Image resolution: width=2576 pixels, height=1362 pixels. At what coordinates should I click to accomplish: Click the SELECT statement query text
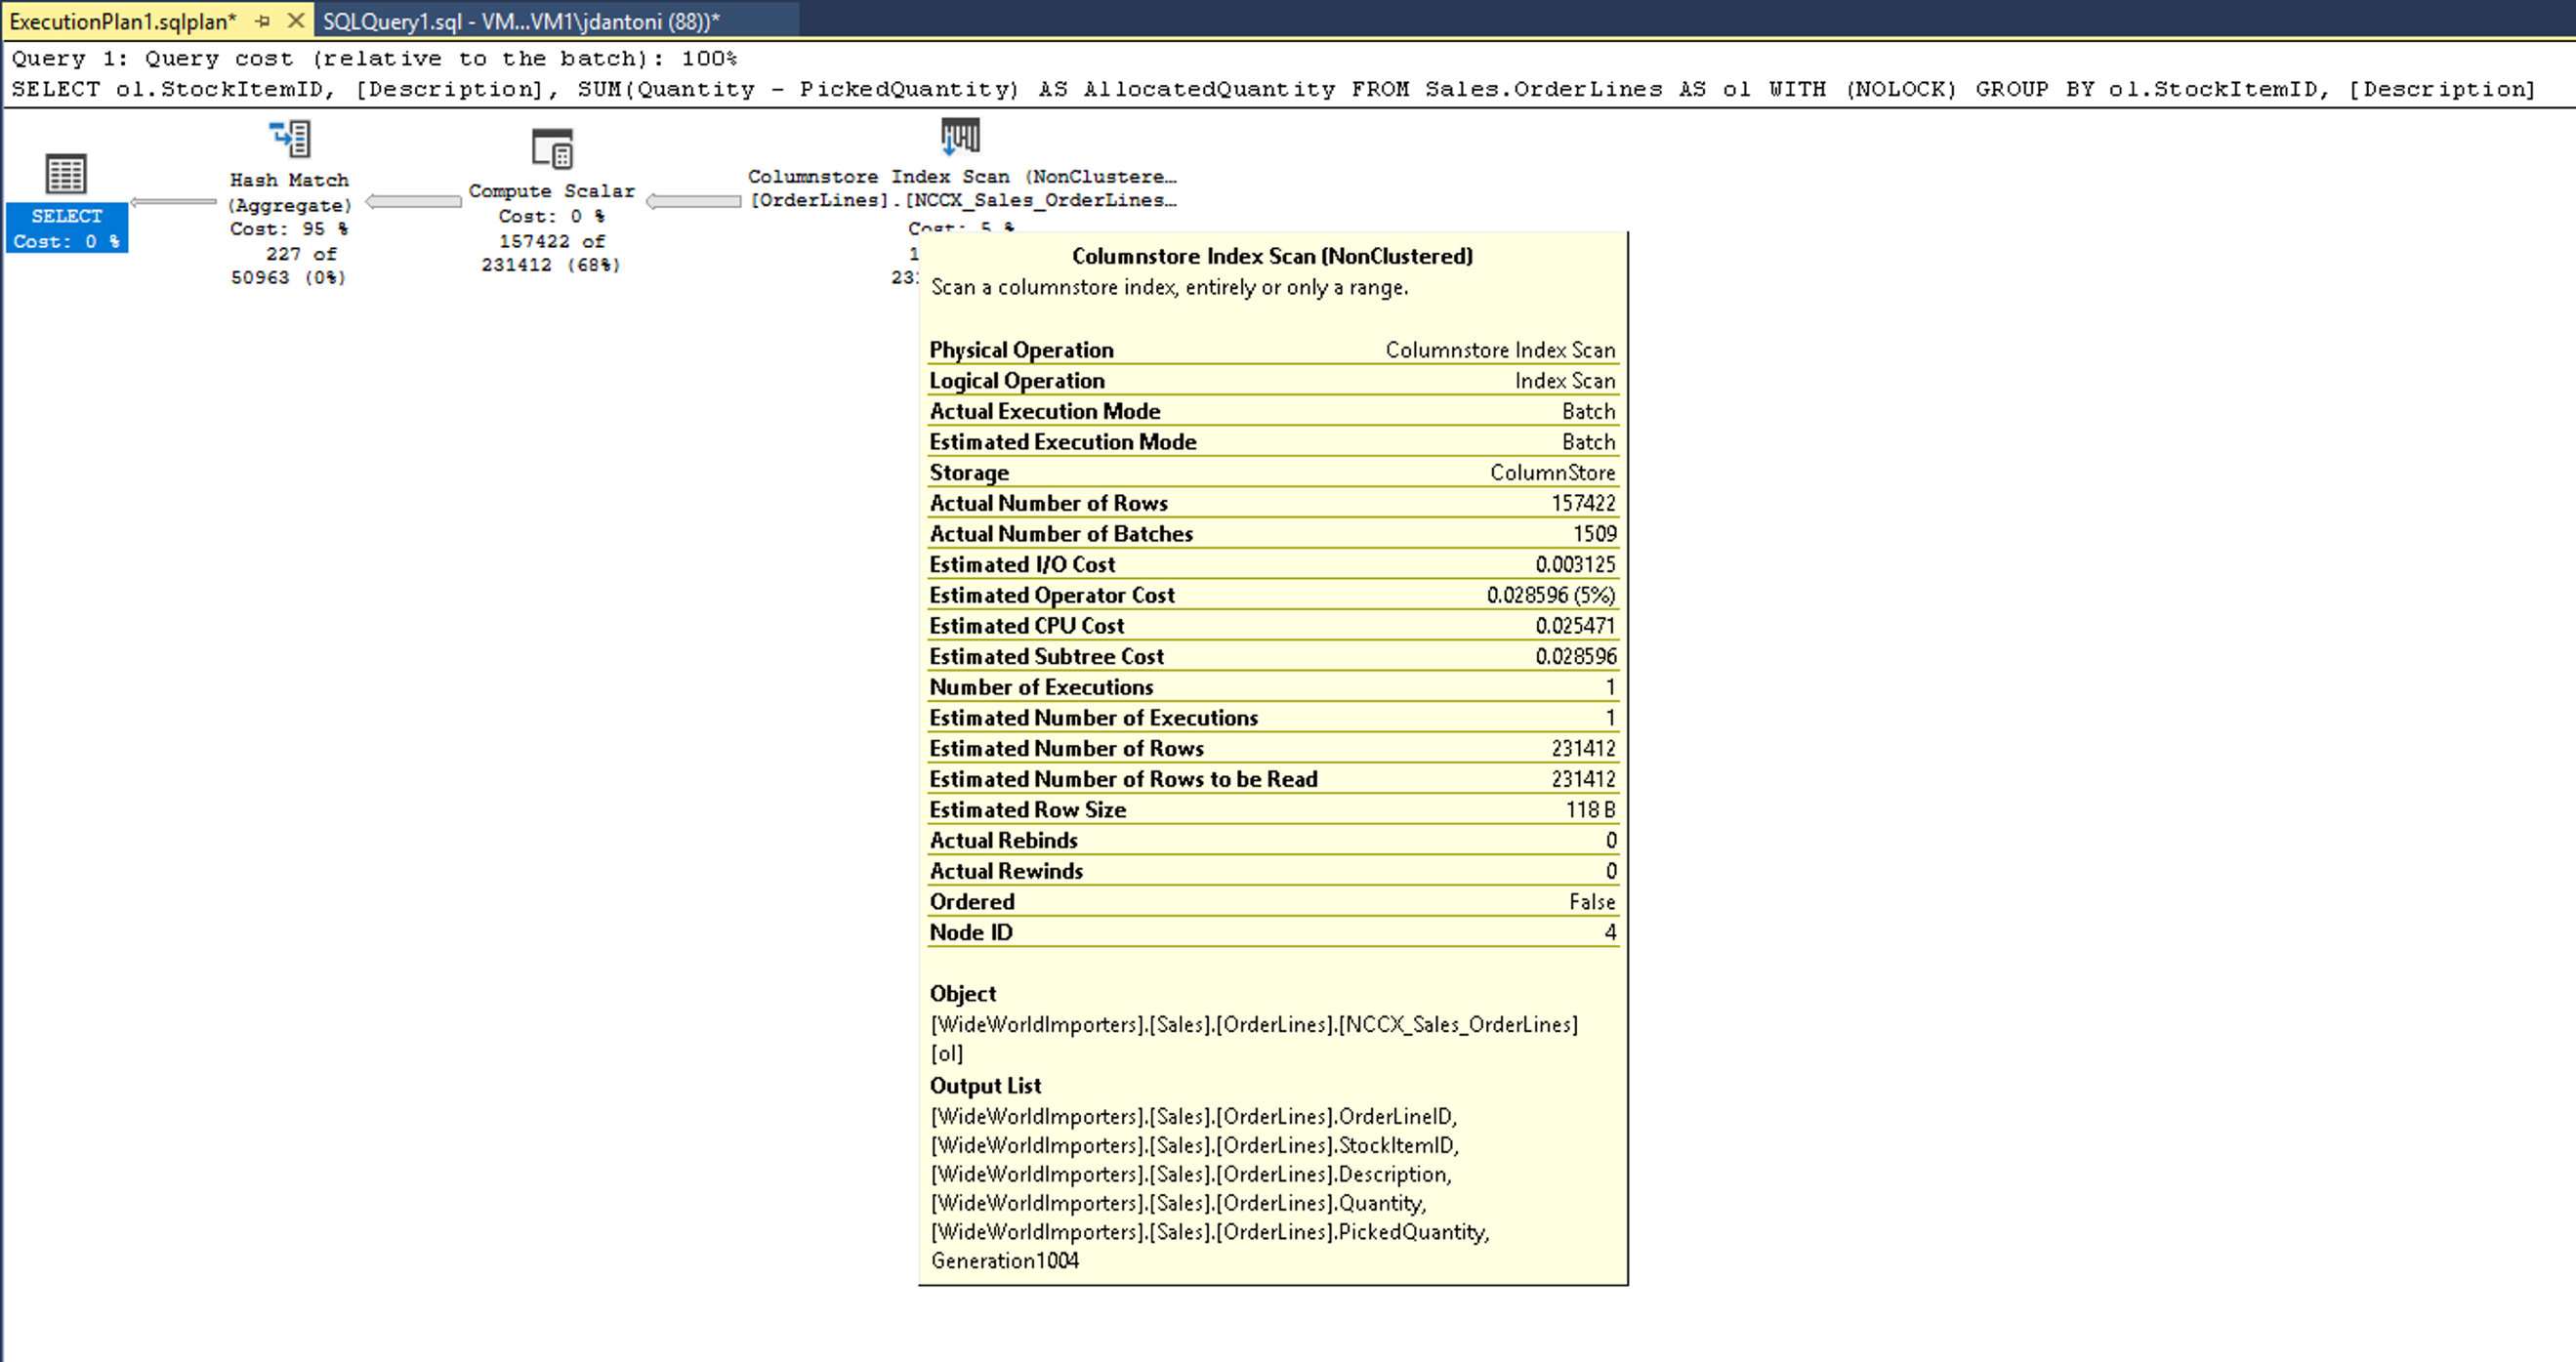click(700, 89)
